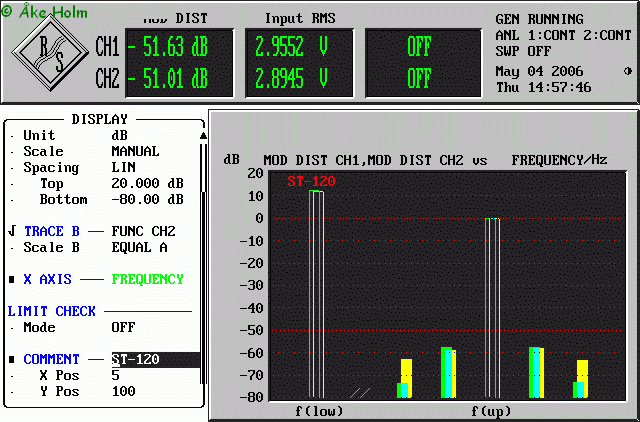
Task: Open the Limit Check Mode value OFF
Action: click(x=123, y=327)
